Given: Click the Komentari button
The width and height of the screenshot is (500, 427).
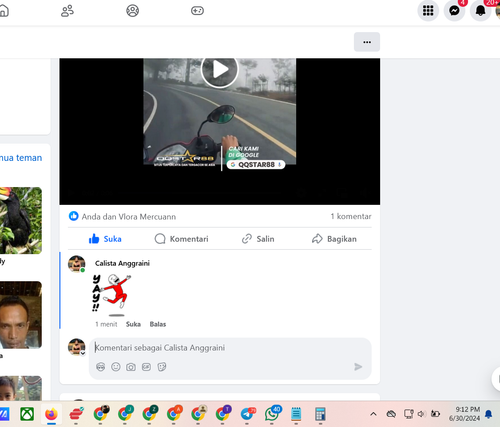Looking at the screenshot, I should pyautogui.click(x=181, y=239).
